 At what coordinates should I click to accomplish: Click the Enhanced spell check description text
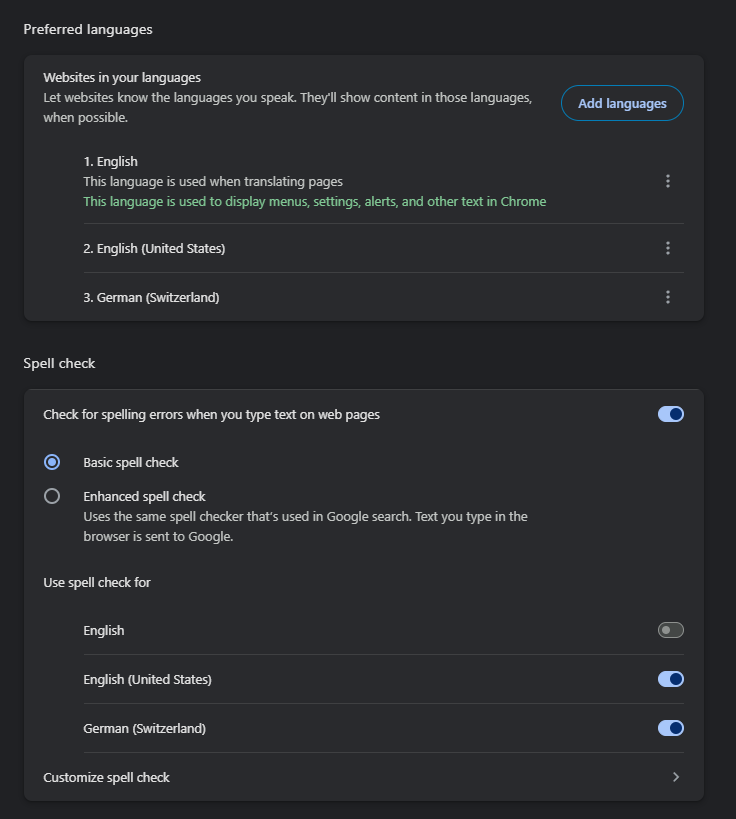click(306, 526)
